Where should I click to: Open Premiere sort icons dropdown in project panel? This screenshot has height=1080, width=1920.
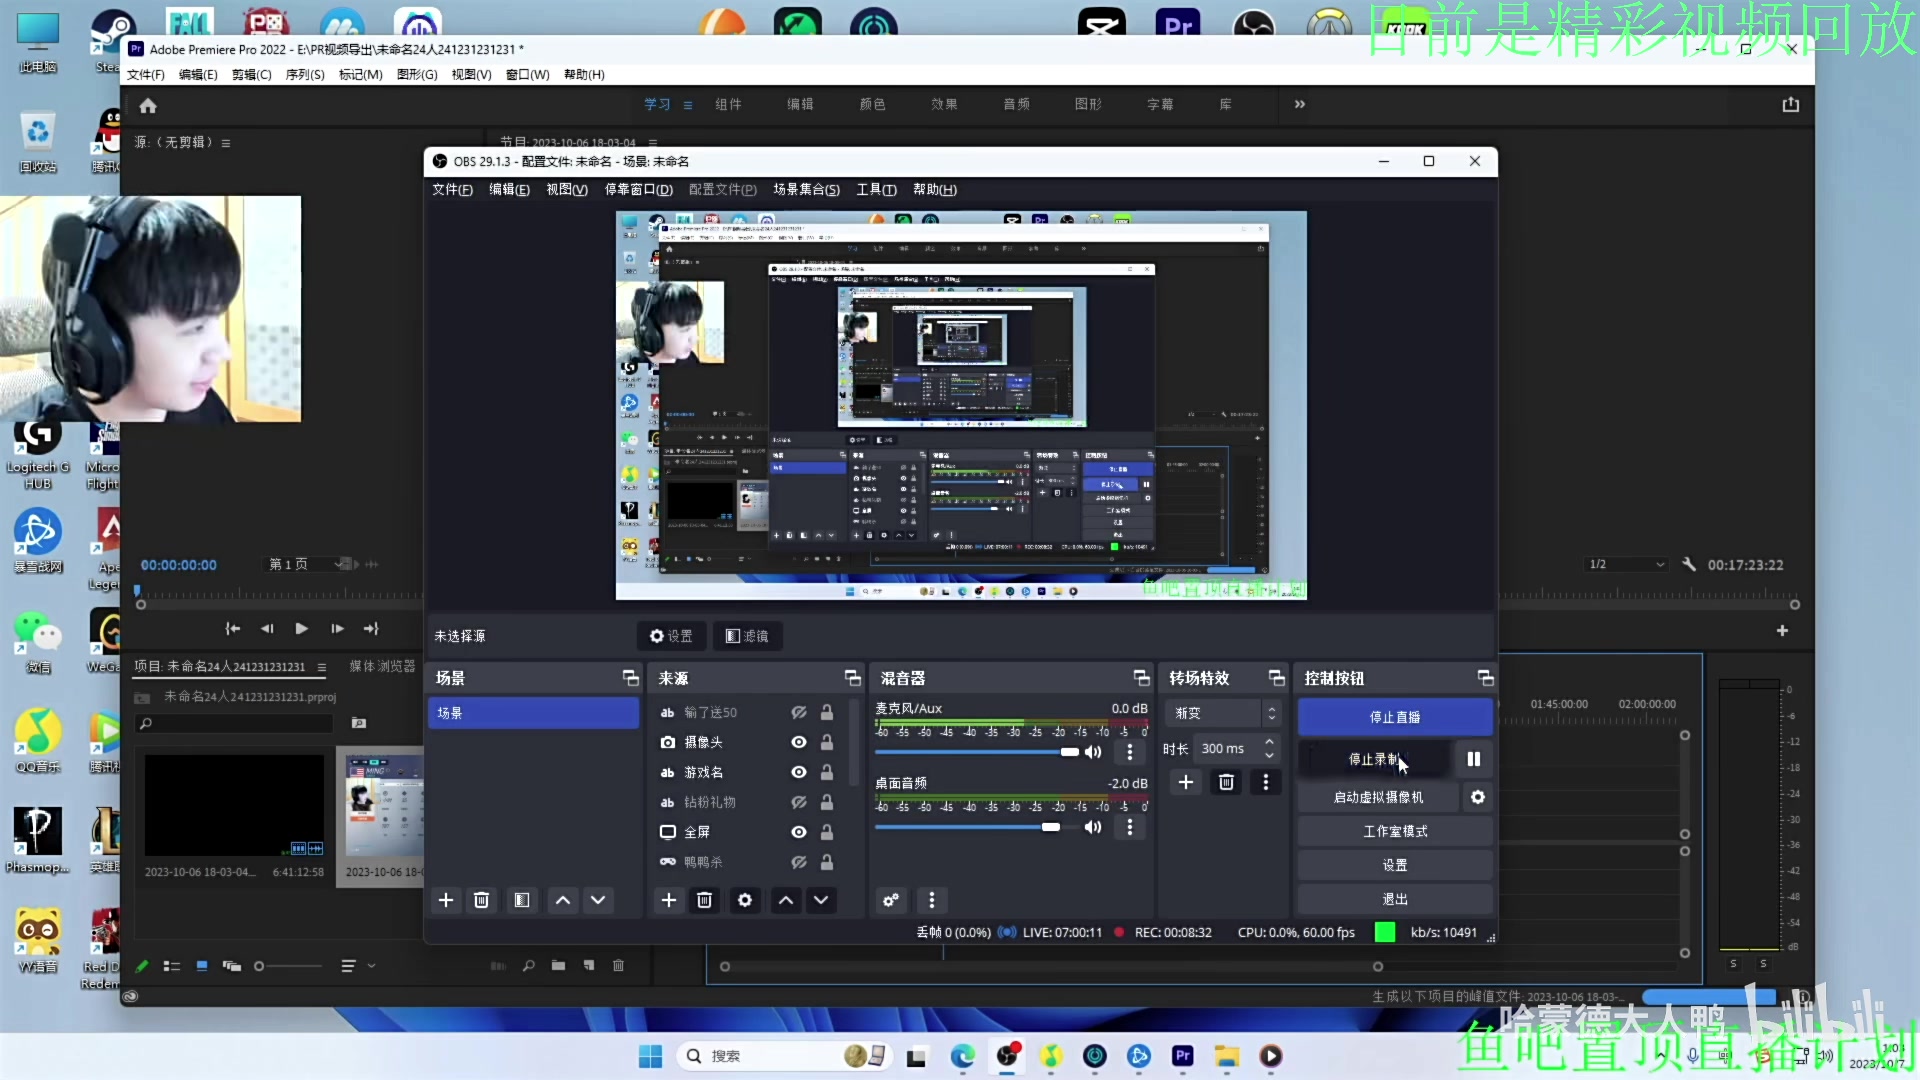(356, 966)
